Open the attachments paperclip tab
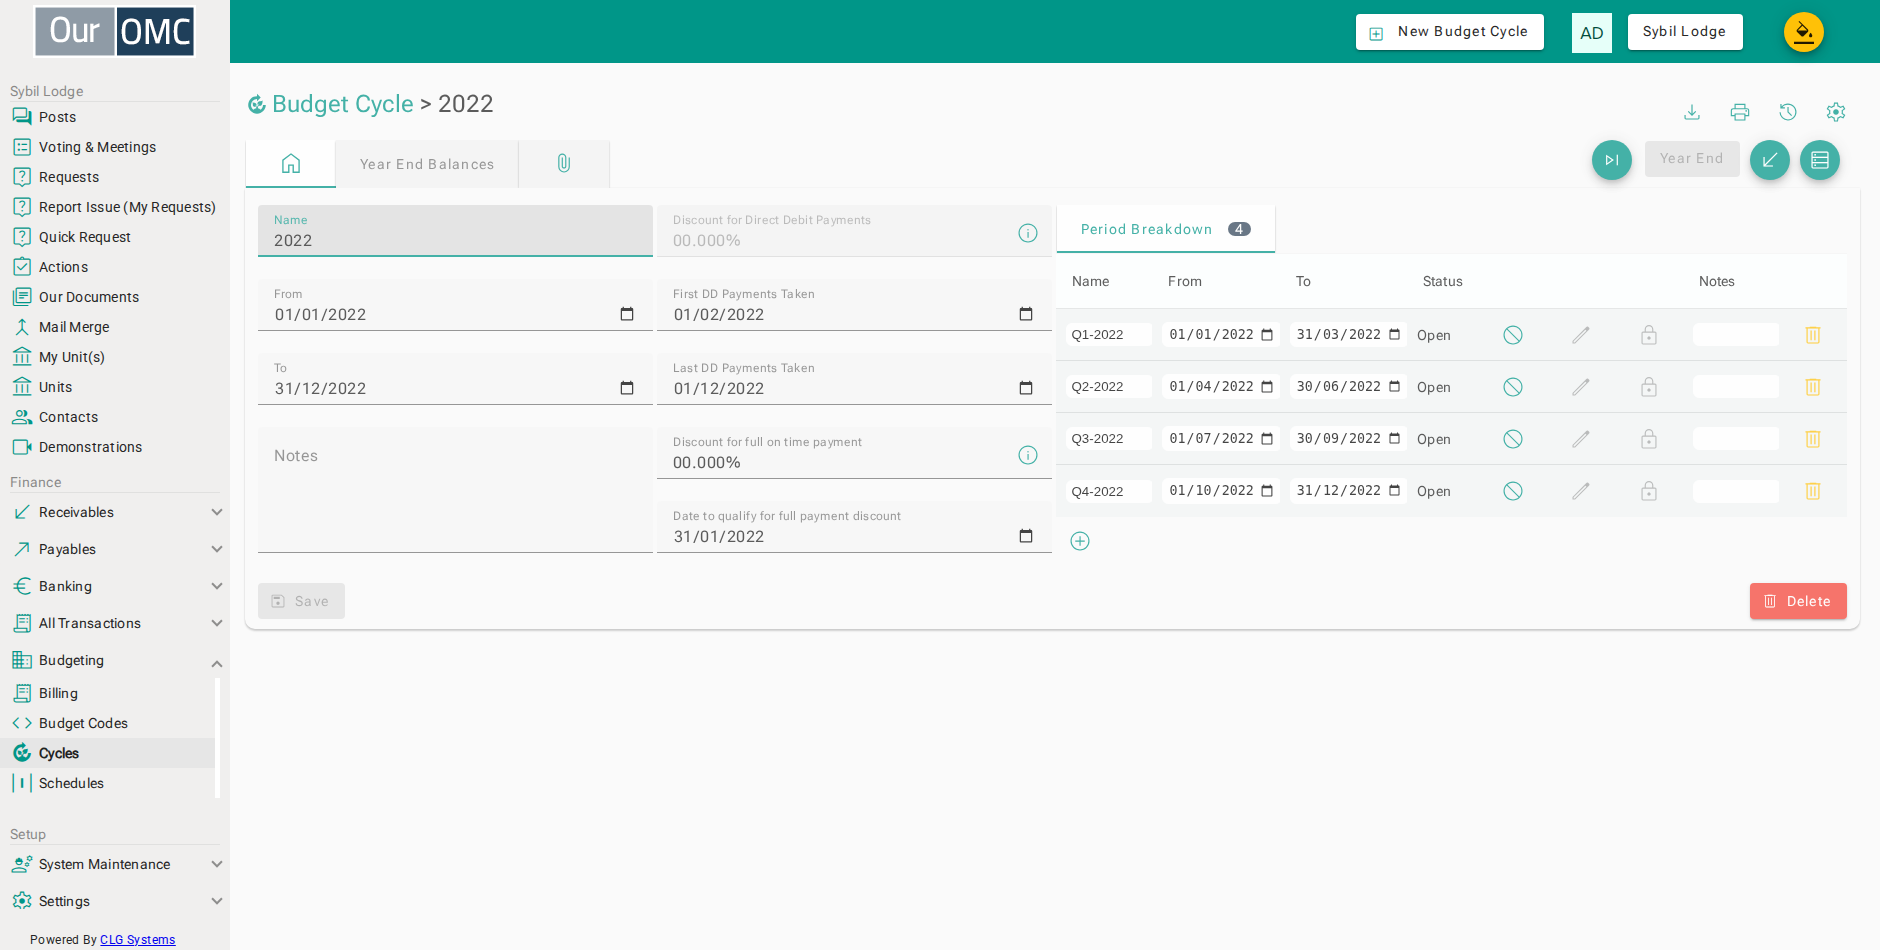 click(564, 164)
